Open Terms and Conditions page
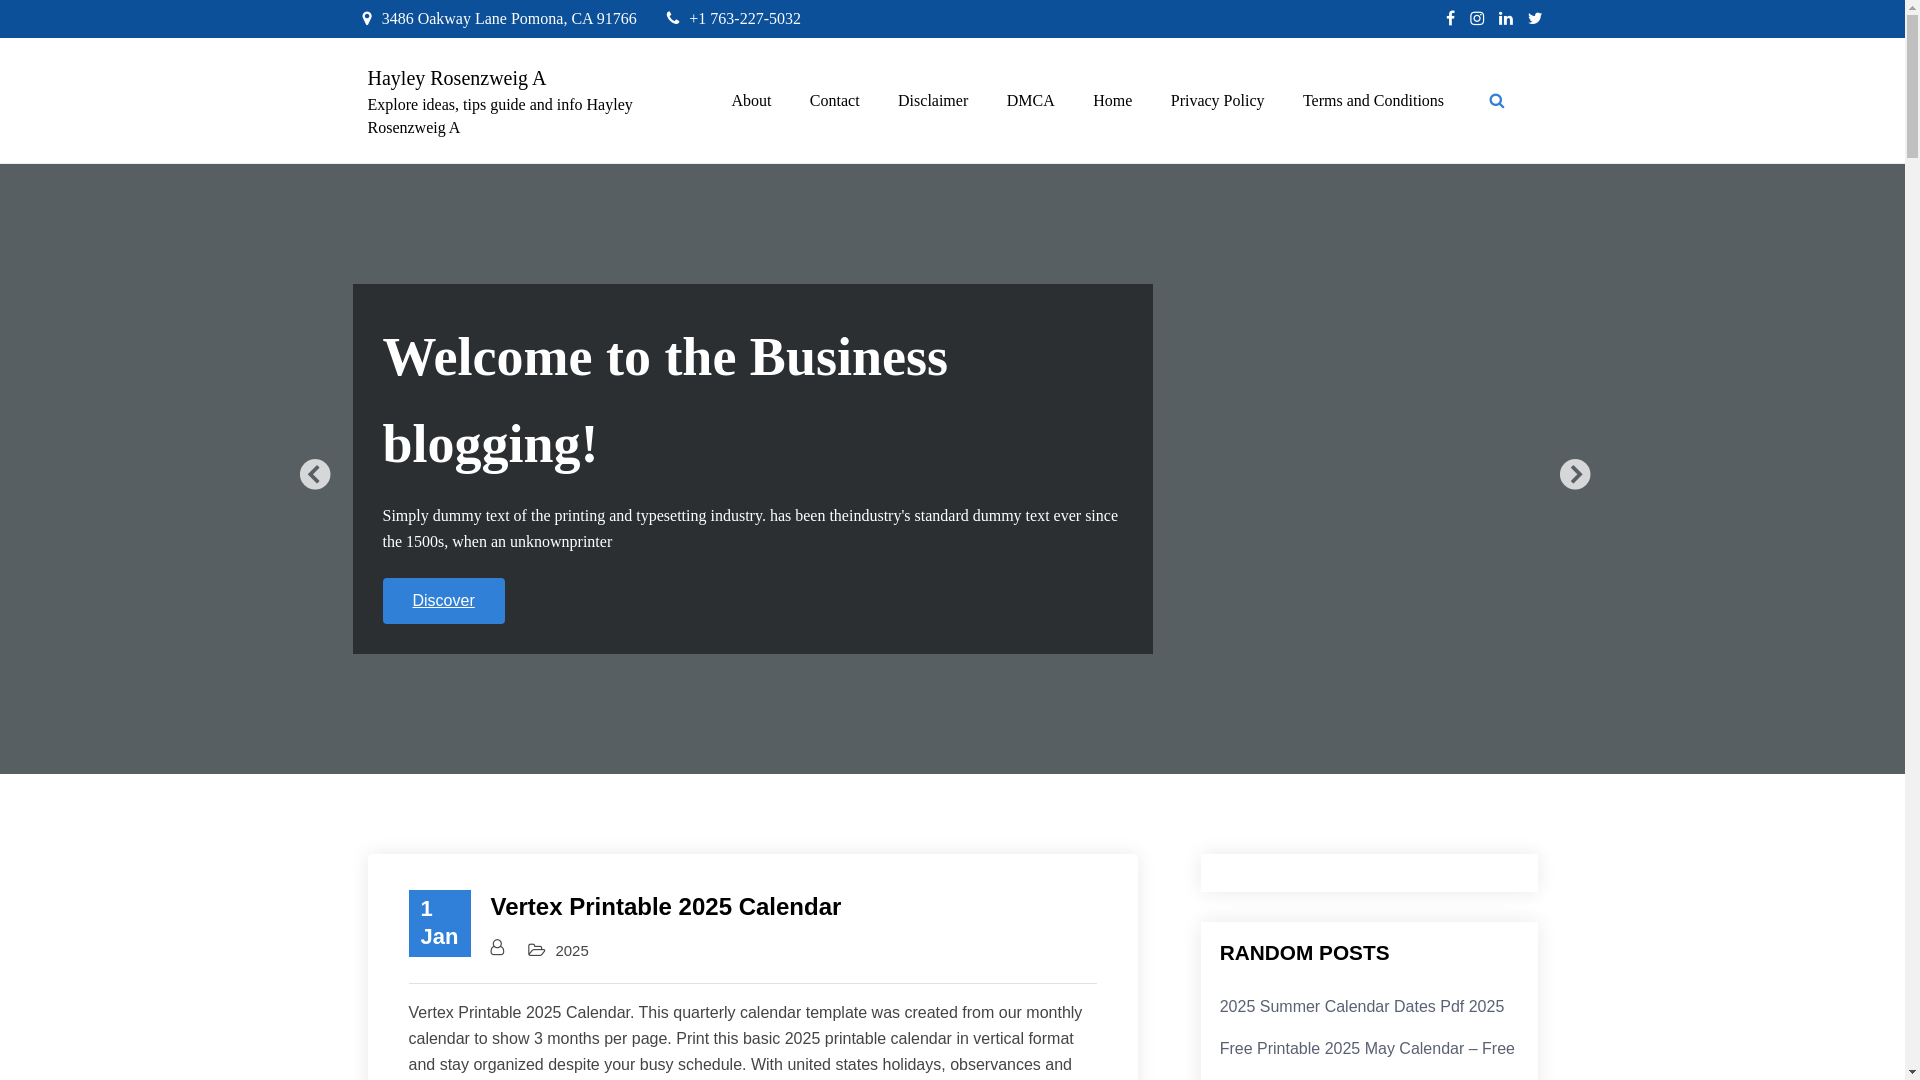1920x1080 pixels. click(1373, 101)
